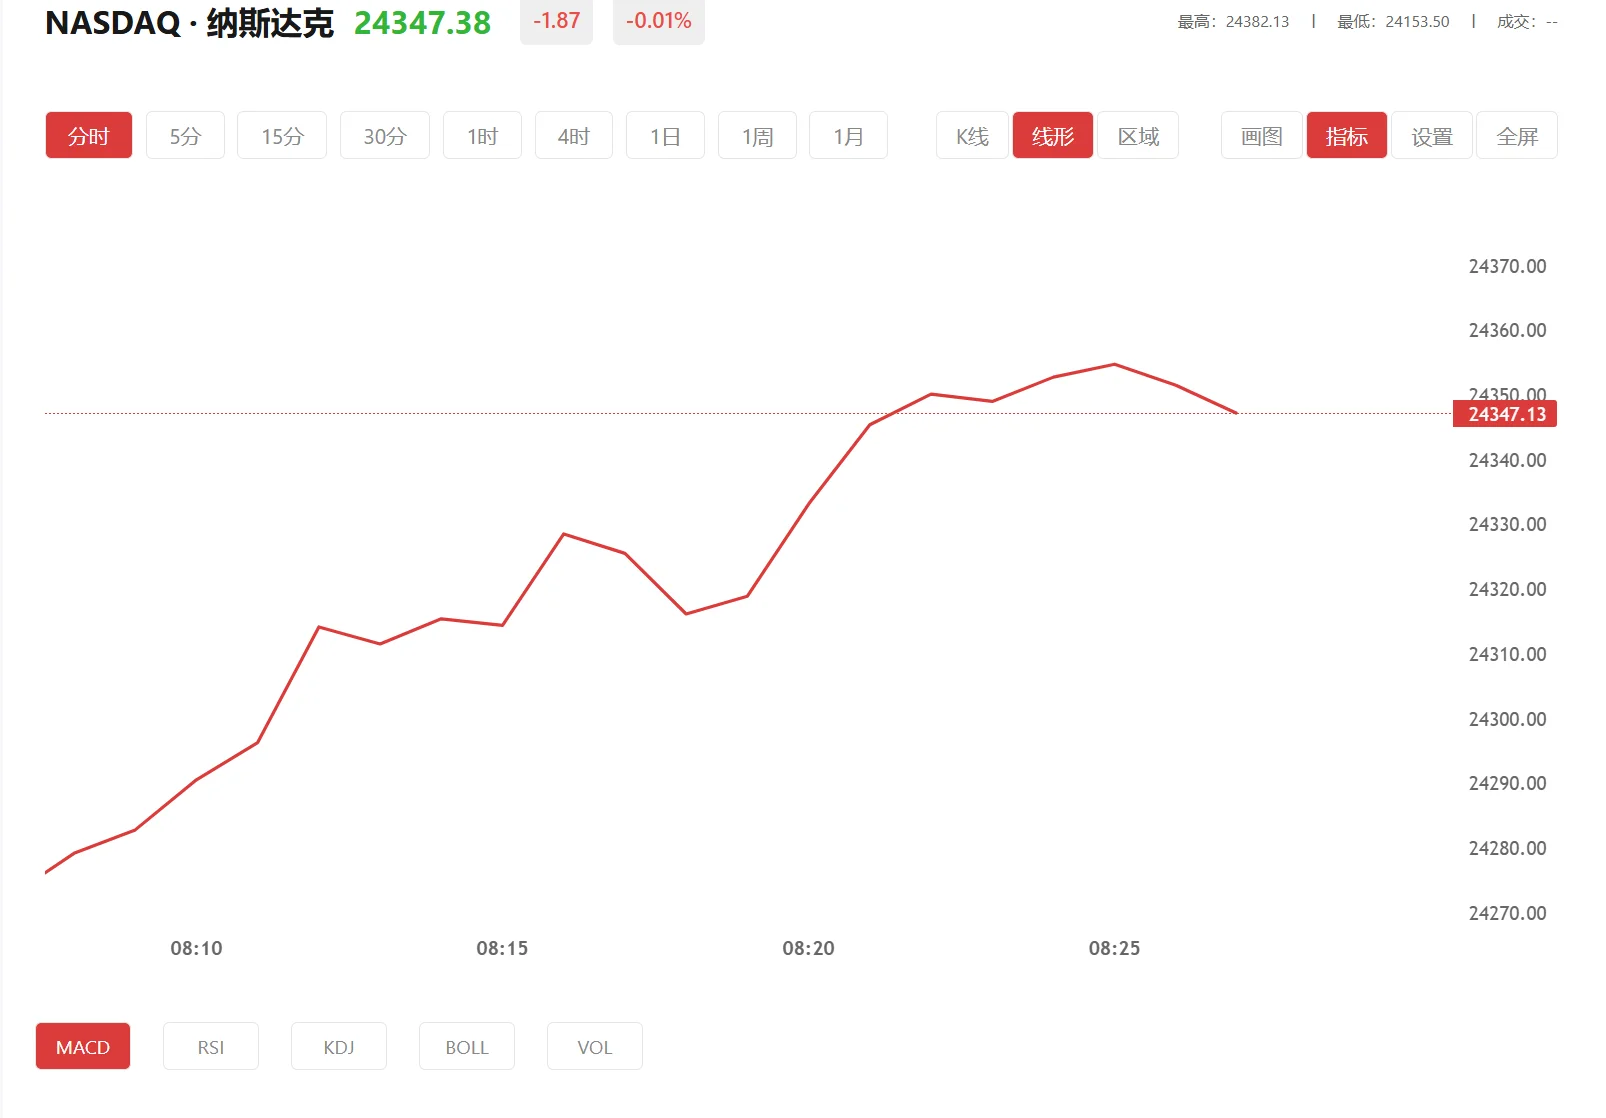The height and width of the screenshot is (1118, 1606).
Task: Select the 线形 line chart style
Action: coord(1053,135)
